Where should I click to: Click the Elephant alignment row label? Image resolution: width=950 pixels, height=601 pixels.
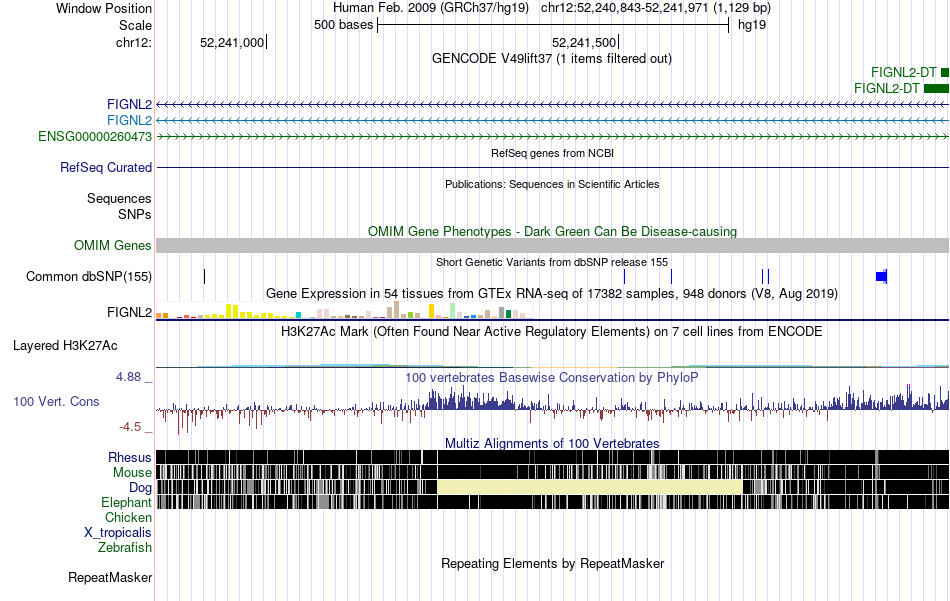126,502
